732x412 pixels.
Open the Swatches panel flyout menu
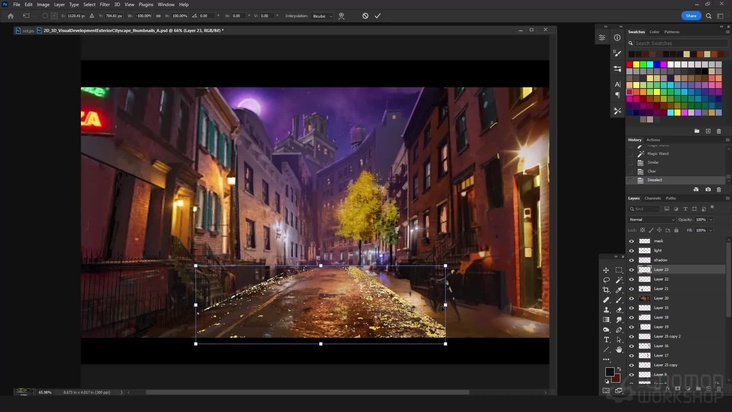(727, 32)
